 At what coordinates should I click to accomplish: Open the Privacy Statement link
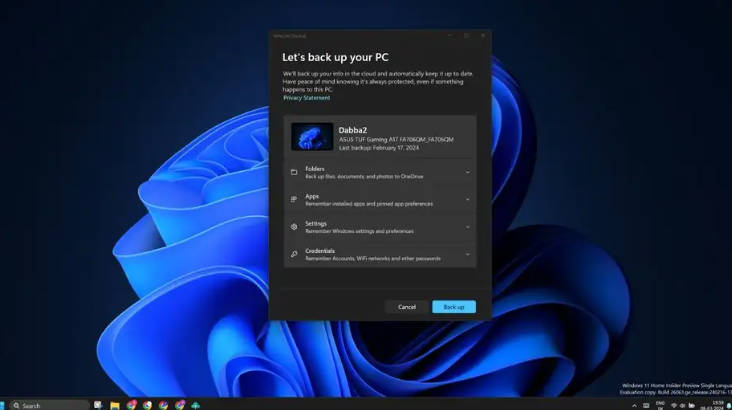(306, 98)
